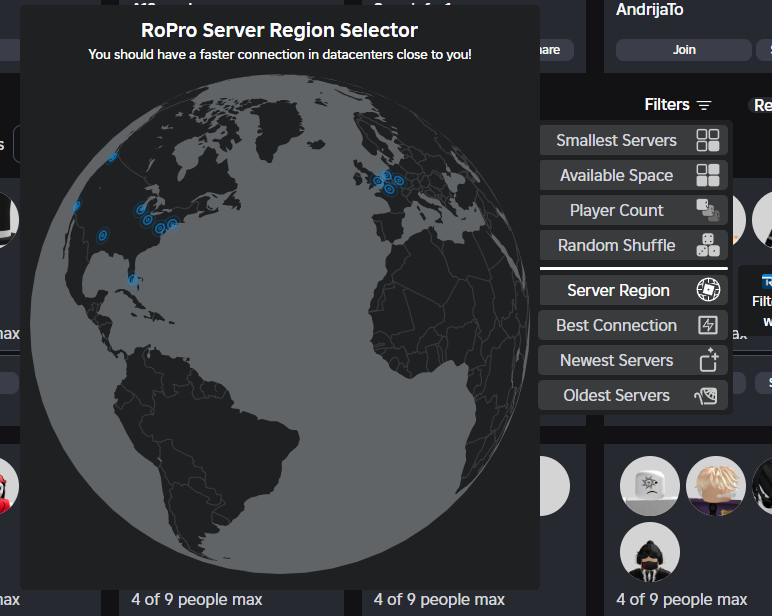Join the AndrijaTo server
Screen dimensions: 772x616
tap(684, 50)
